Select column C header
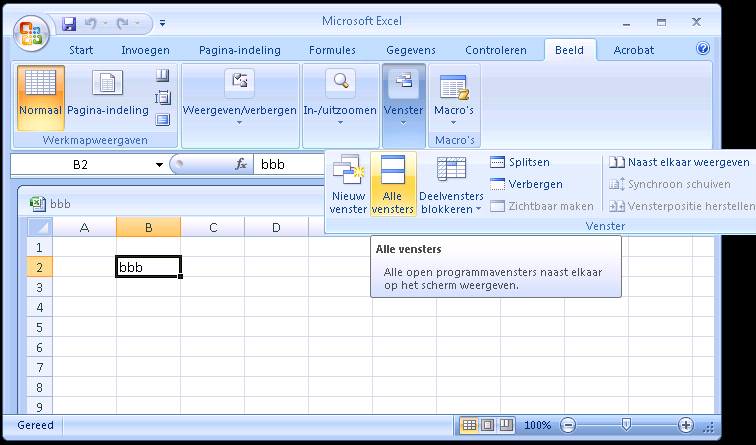The height and width of the screenshot is (445, 756). 213,227
